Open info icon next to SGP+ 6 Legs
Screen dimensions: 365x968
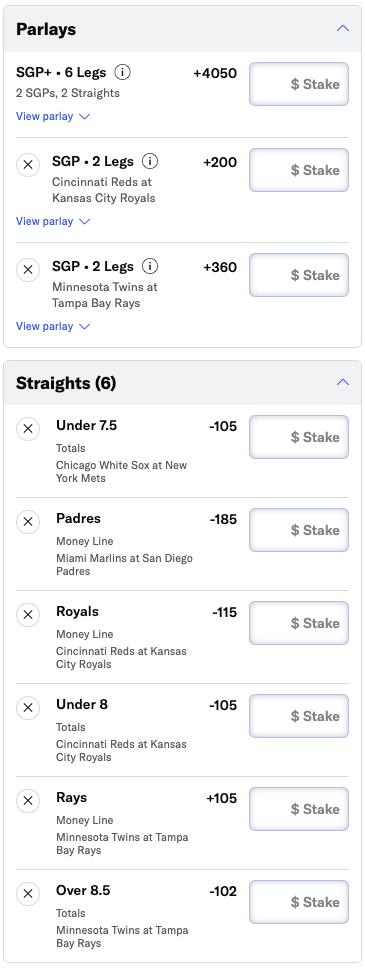click(123, 73)
